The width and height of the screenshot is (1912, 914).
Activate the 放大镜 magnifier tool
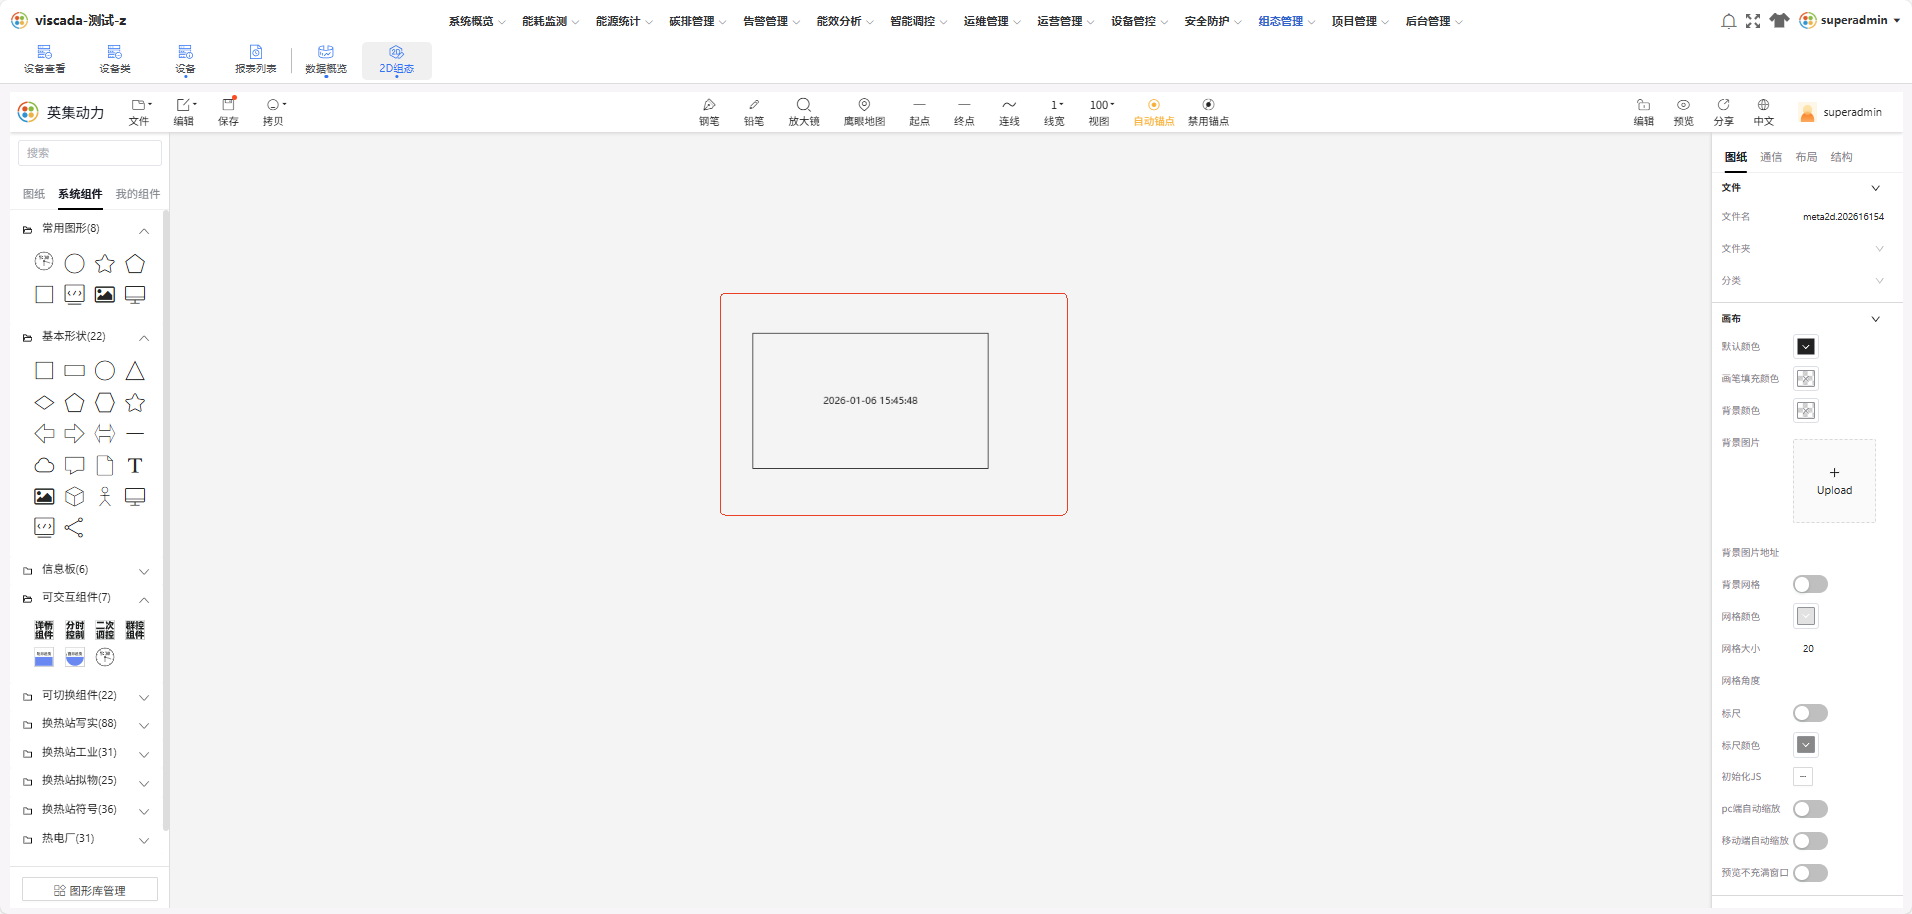(x=804, y=112)
